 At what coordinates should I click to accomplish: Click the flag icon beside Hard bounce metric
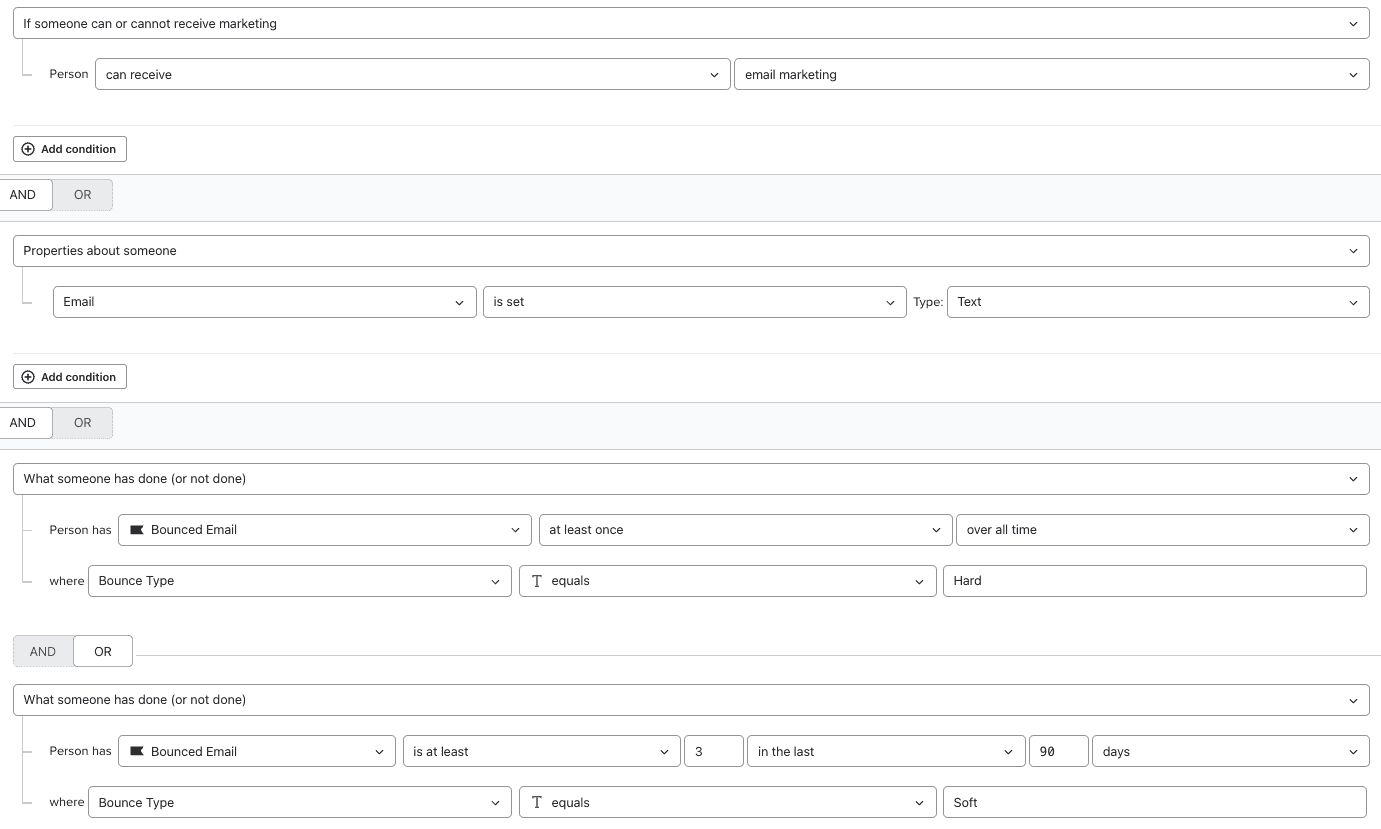point(137,530)
